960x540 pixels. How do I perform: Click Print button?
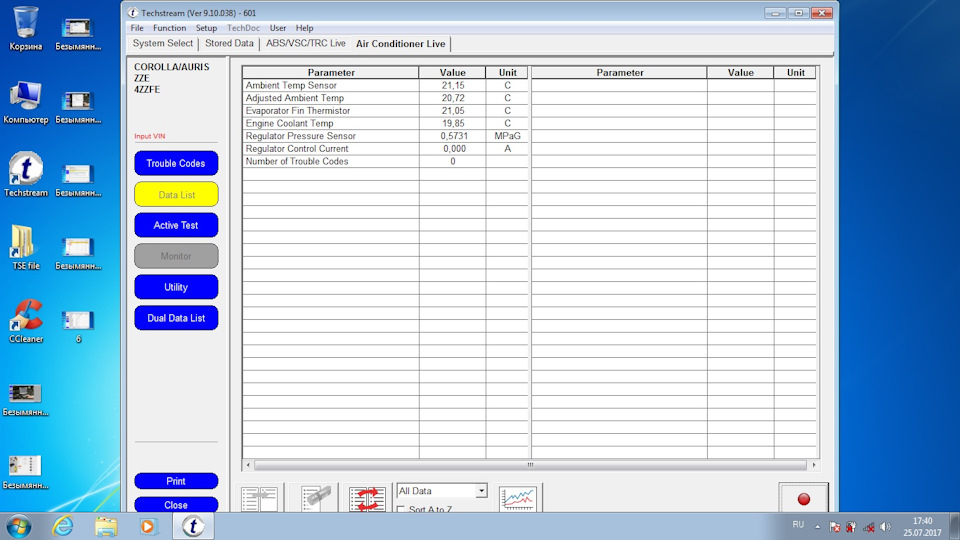pos(176,481)
